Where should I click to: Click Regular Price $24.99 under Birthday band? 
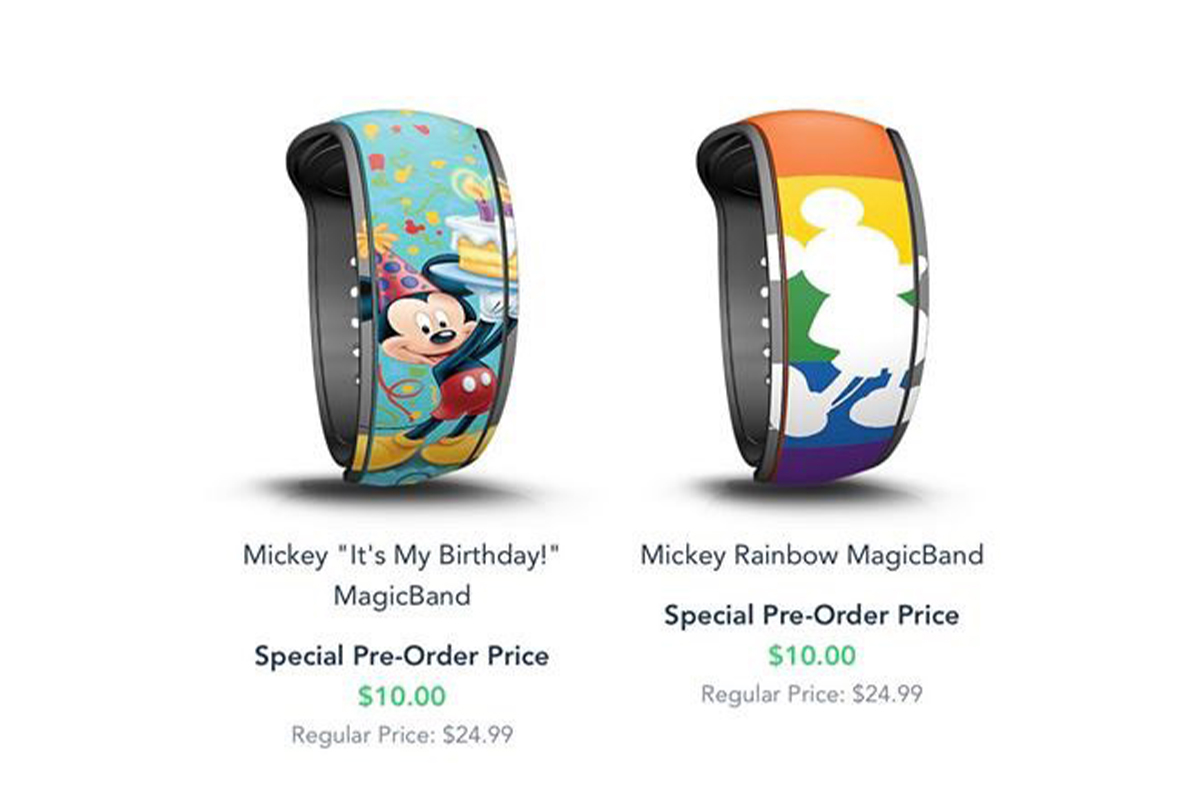pos(402,735)
